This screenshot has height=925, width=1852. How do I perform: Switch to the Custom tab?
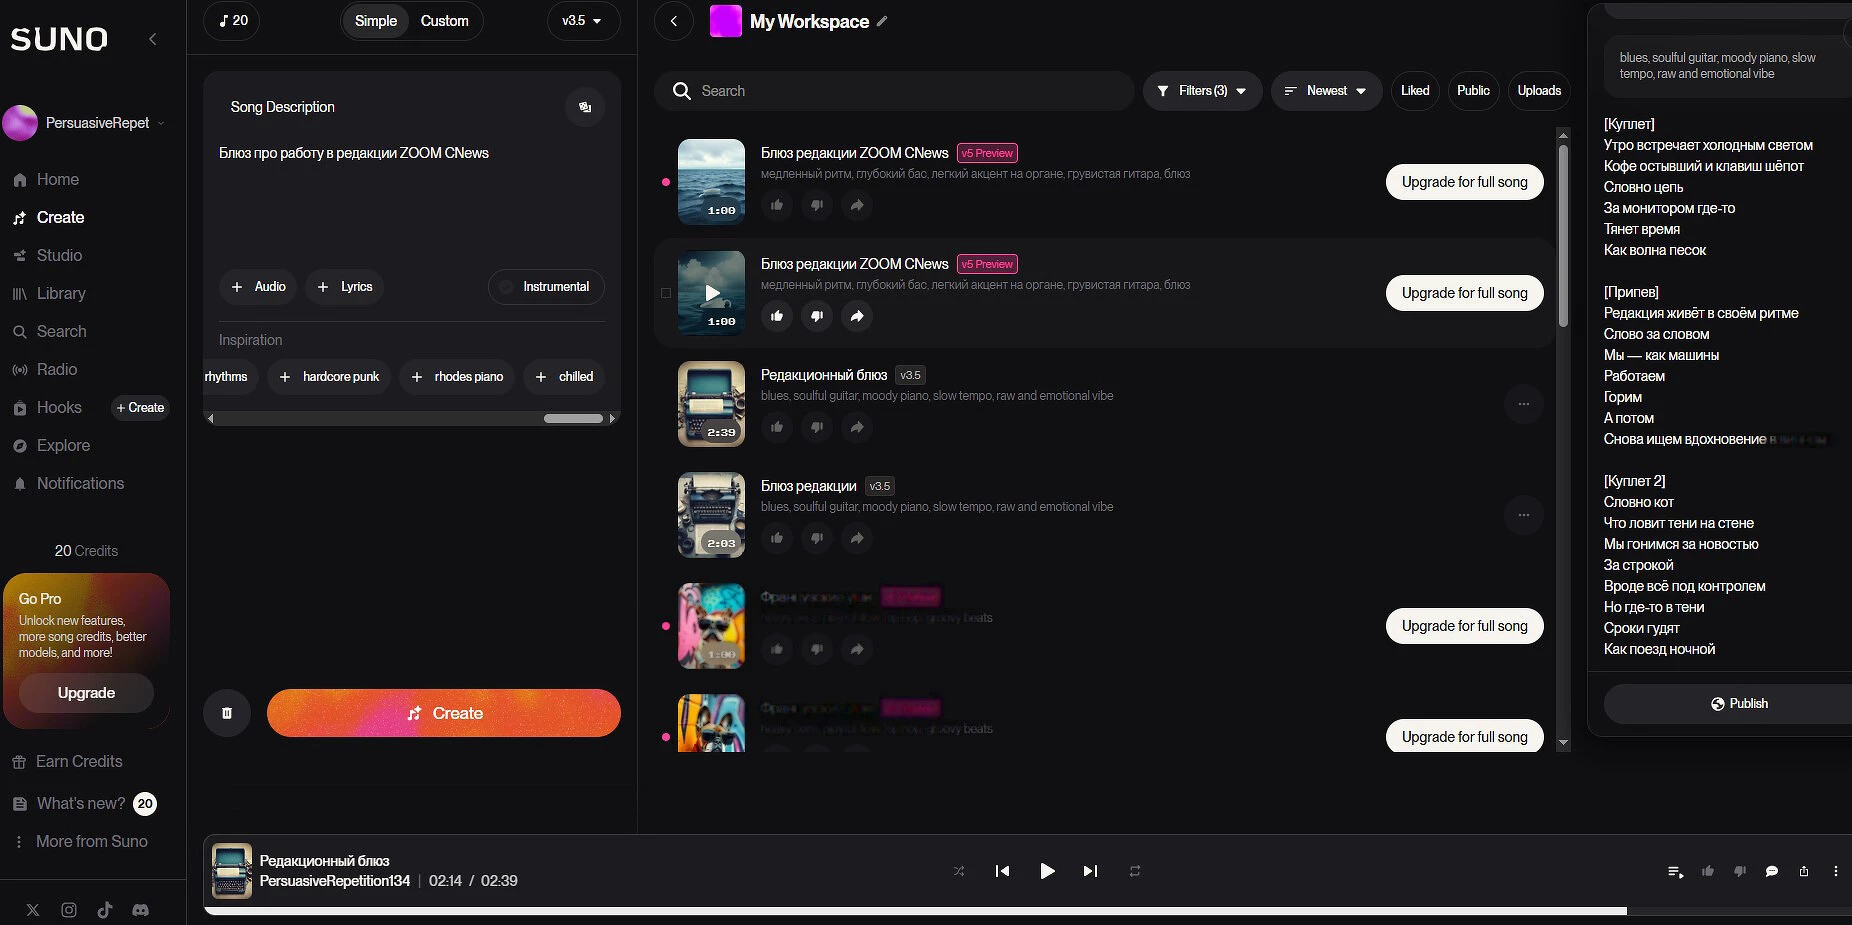tap(444, 21)
